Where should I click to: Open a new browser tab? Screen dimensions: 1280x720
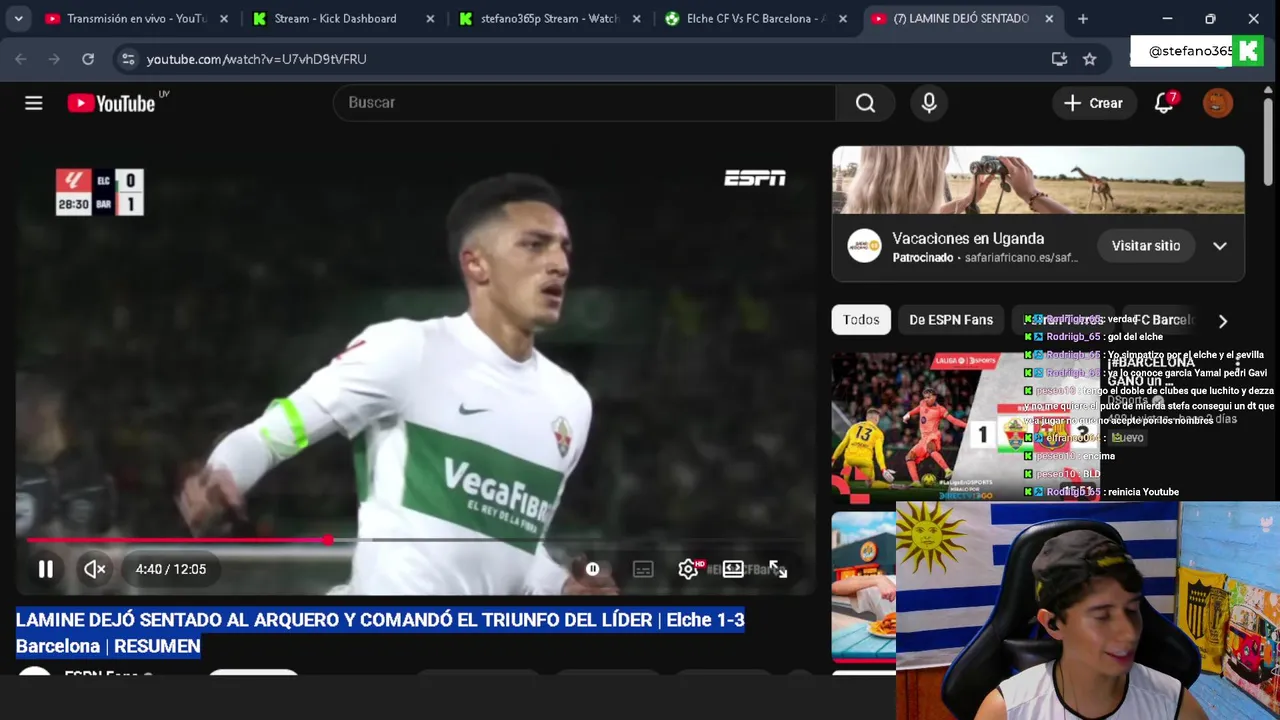[x=1083, y=18]
